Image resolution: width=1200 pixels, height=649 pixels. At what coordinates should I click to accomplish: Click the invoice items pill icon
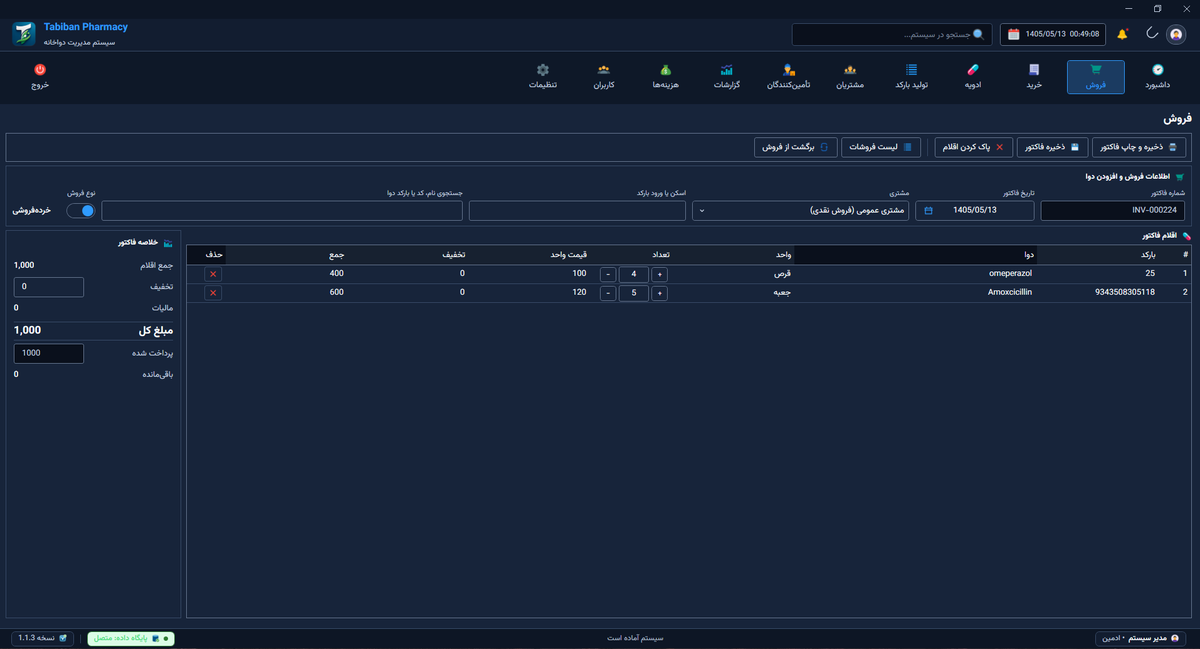coord(1187,236)
